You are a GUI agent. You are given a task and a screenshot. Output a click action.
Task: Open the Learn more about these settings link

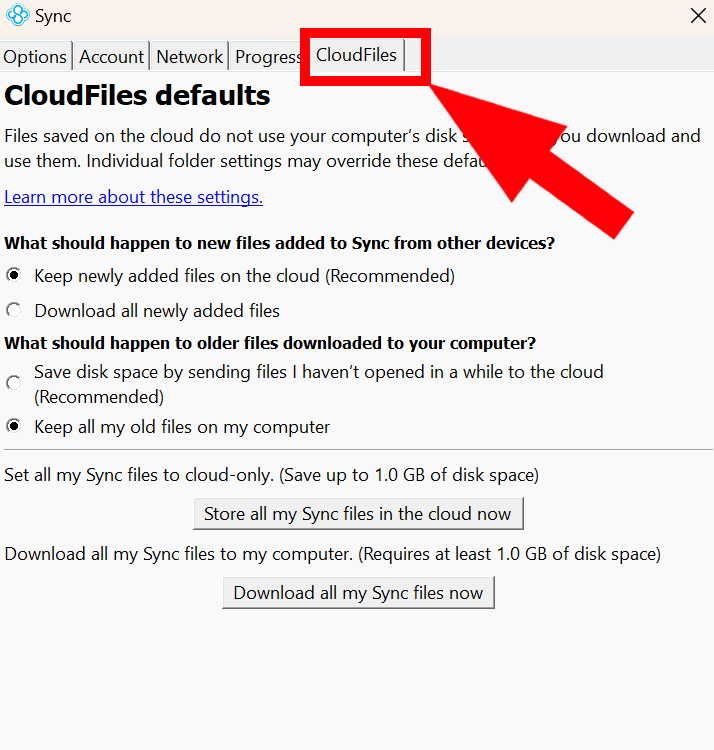click(x=133, y=197)
